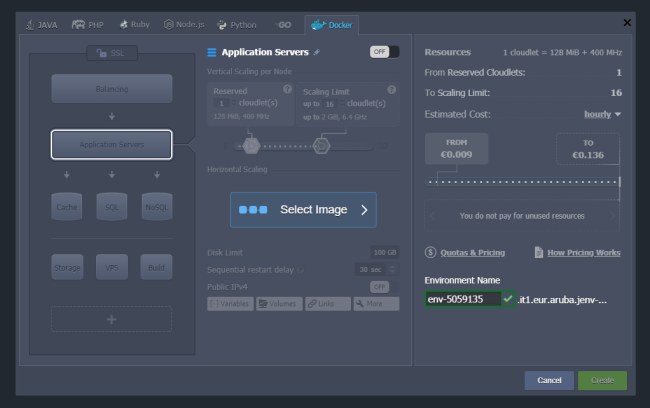Choose the VPS node block
650x408 pixels.
pos(111,267)
